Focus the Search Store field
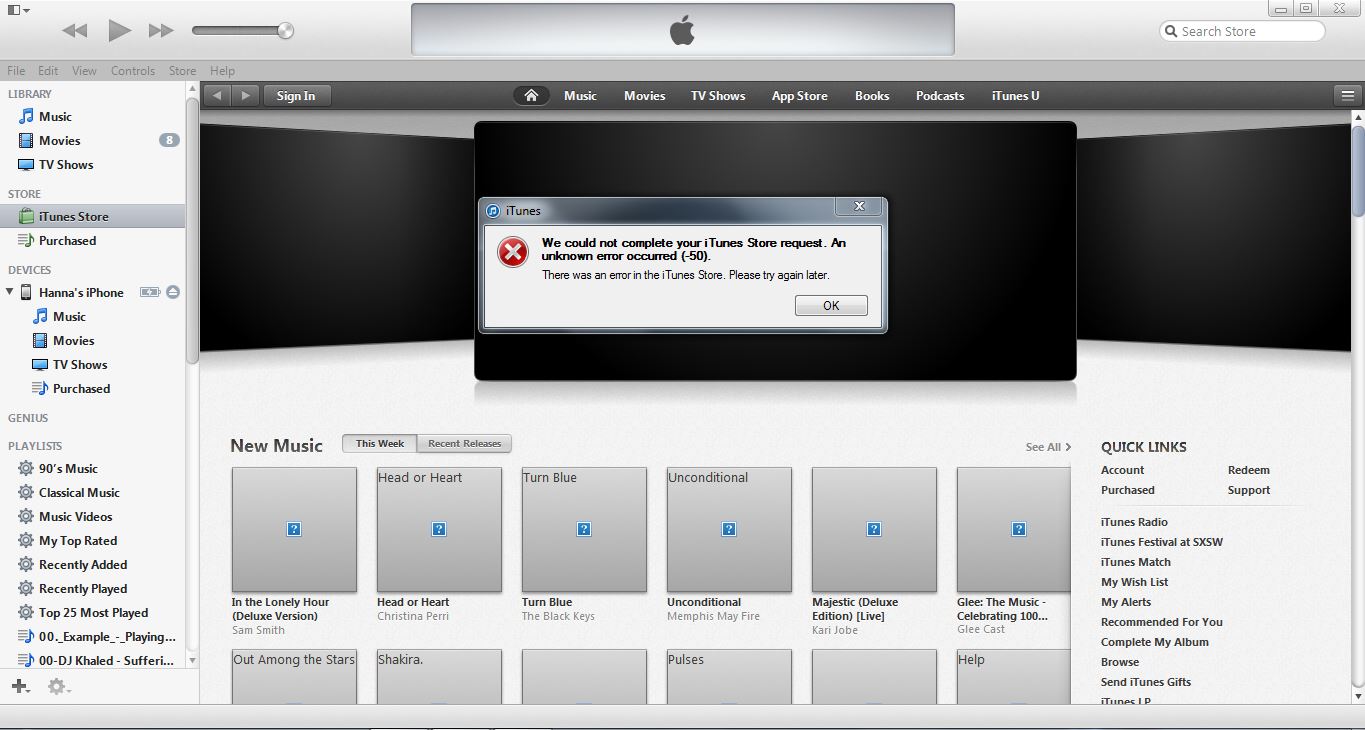Viewport: 1365px width, 730px height. pos(1242,31)
